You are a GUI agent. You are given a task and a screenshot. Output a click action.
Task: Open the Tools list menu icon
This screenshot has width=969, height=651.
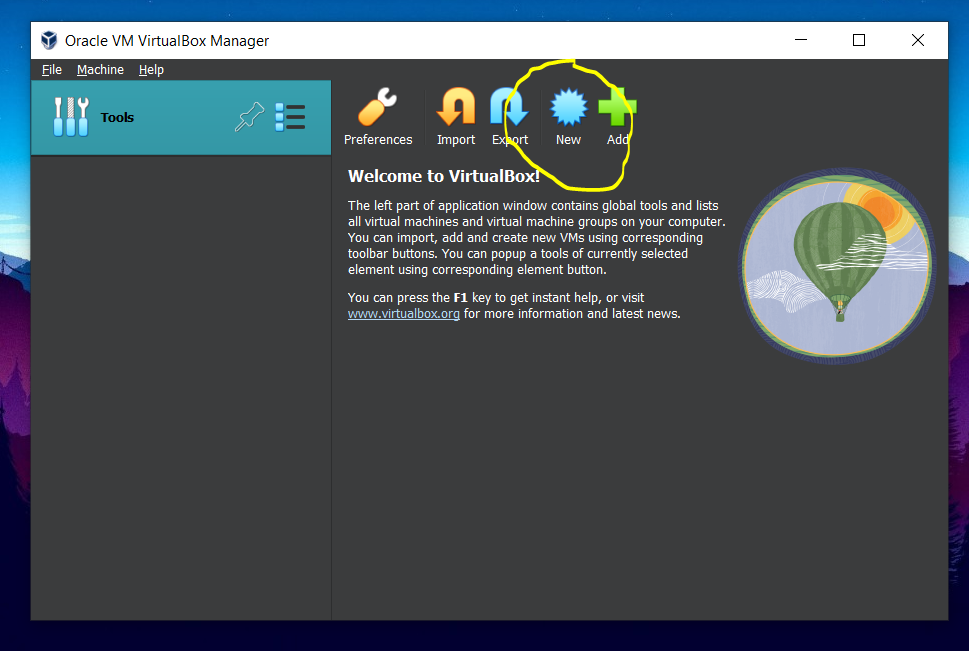(290, 118)
